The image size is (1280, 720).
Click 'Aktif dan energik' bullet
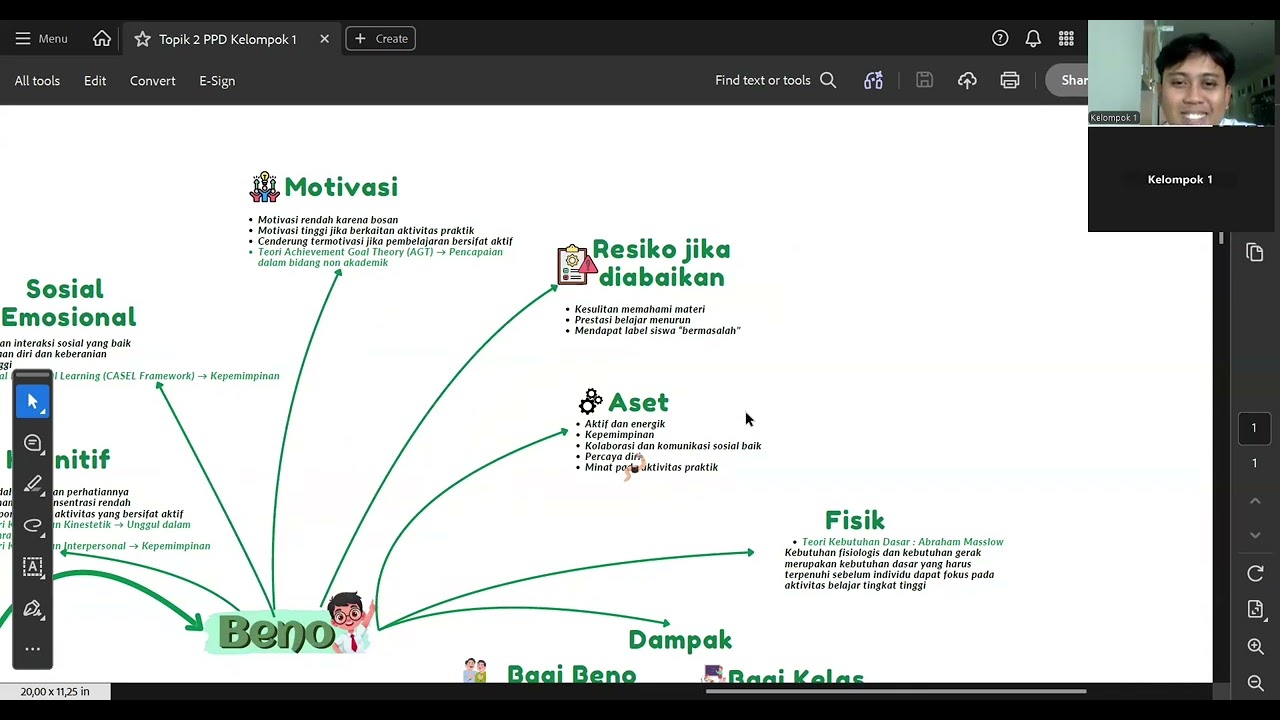tap(625, 424)
